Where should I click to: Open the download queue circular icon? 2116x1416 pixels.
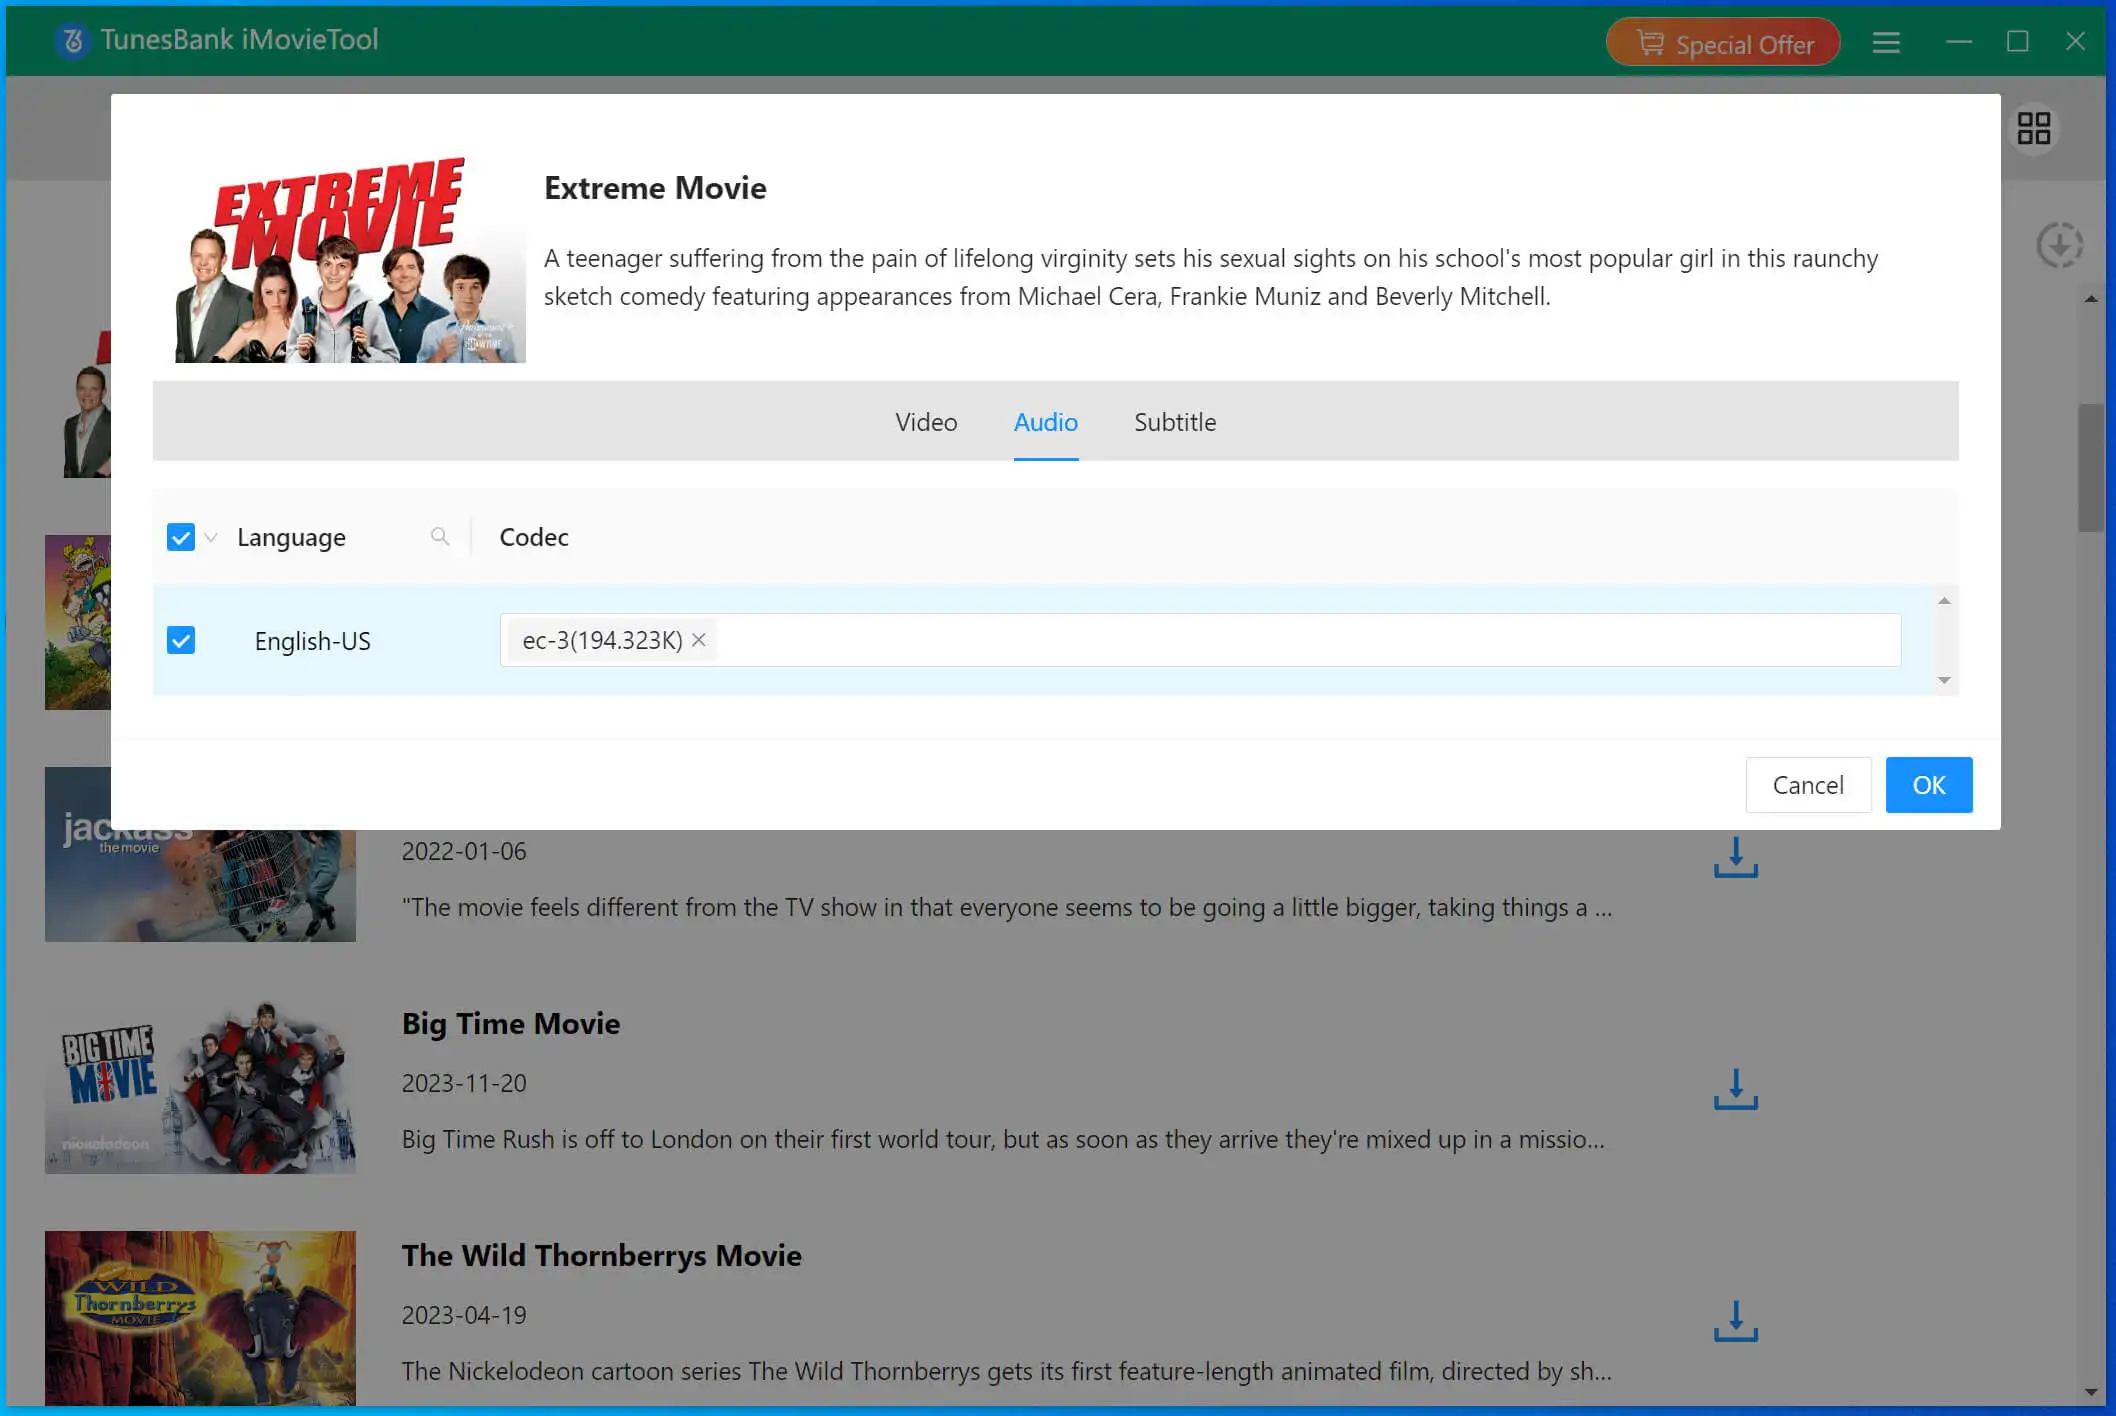2059,245
